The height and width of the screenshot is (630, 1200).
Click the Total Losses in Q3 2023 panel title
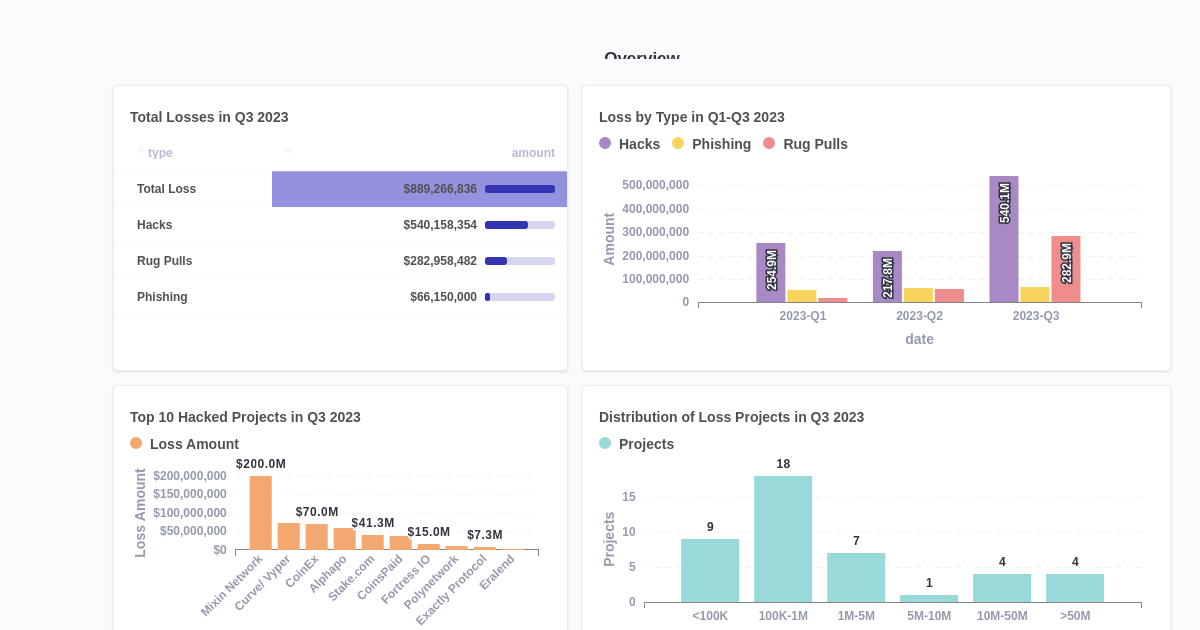[x=209, y=117]
